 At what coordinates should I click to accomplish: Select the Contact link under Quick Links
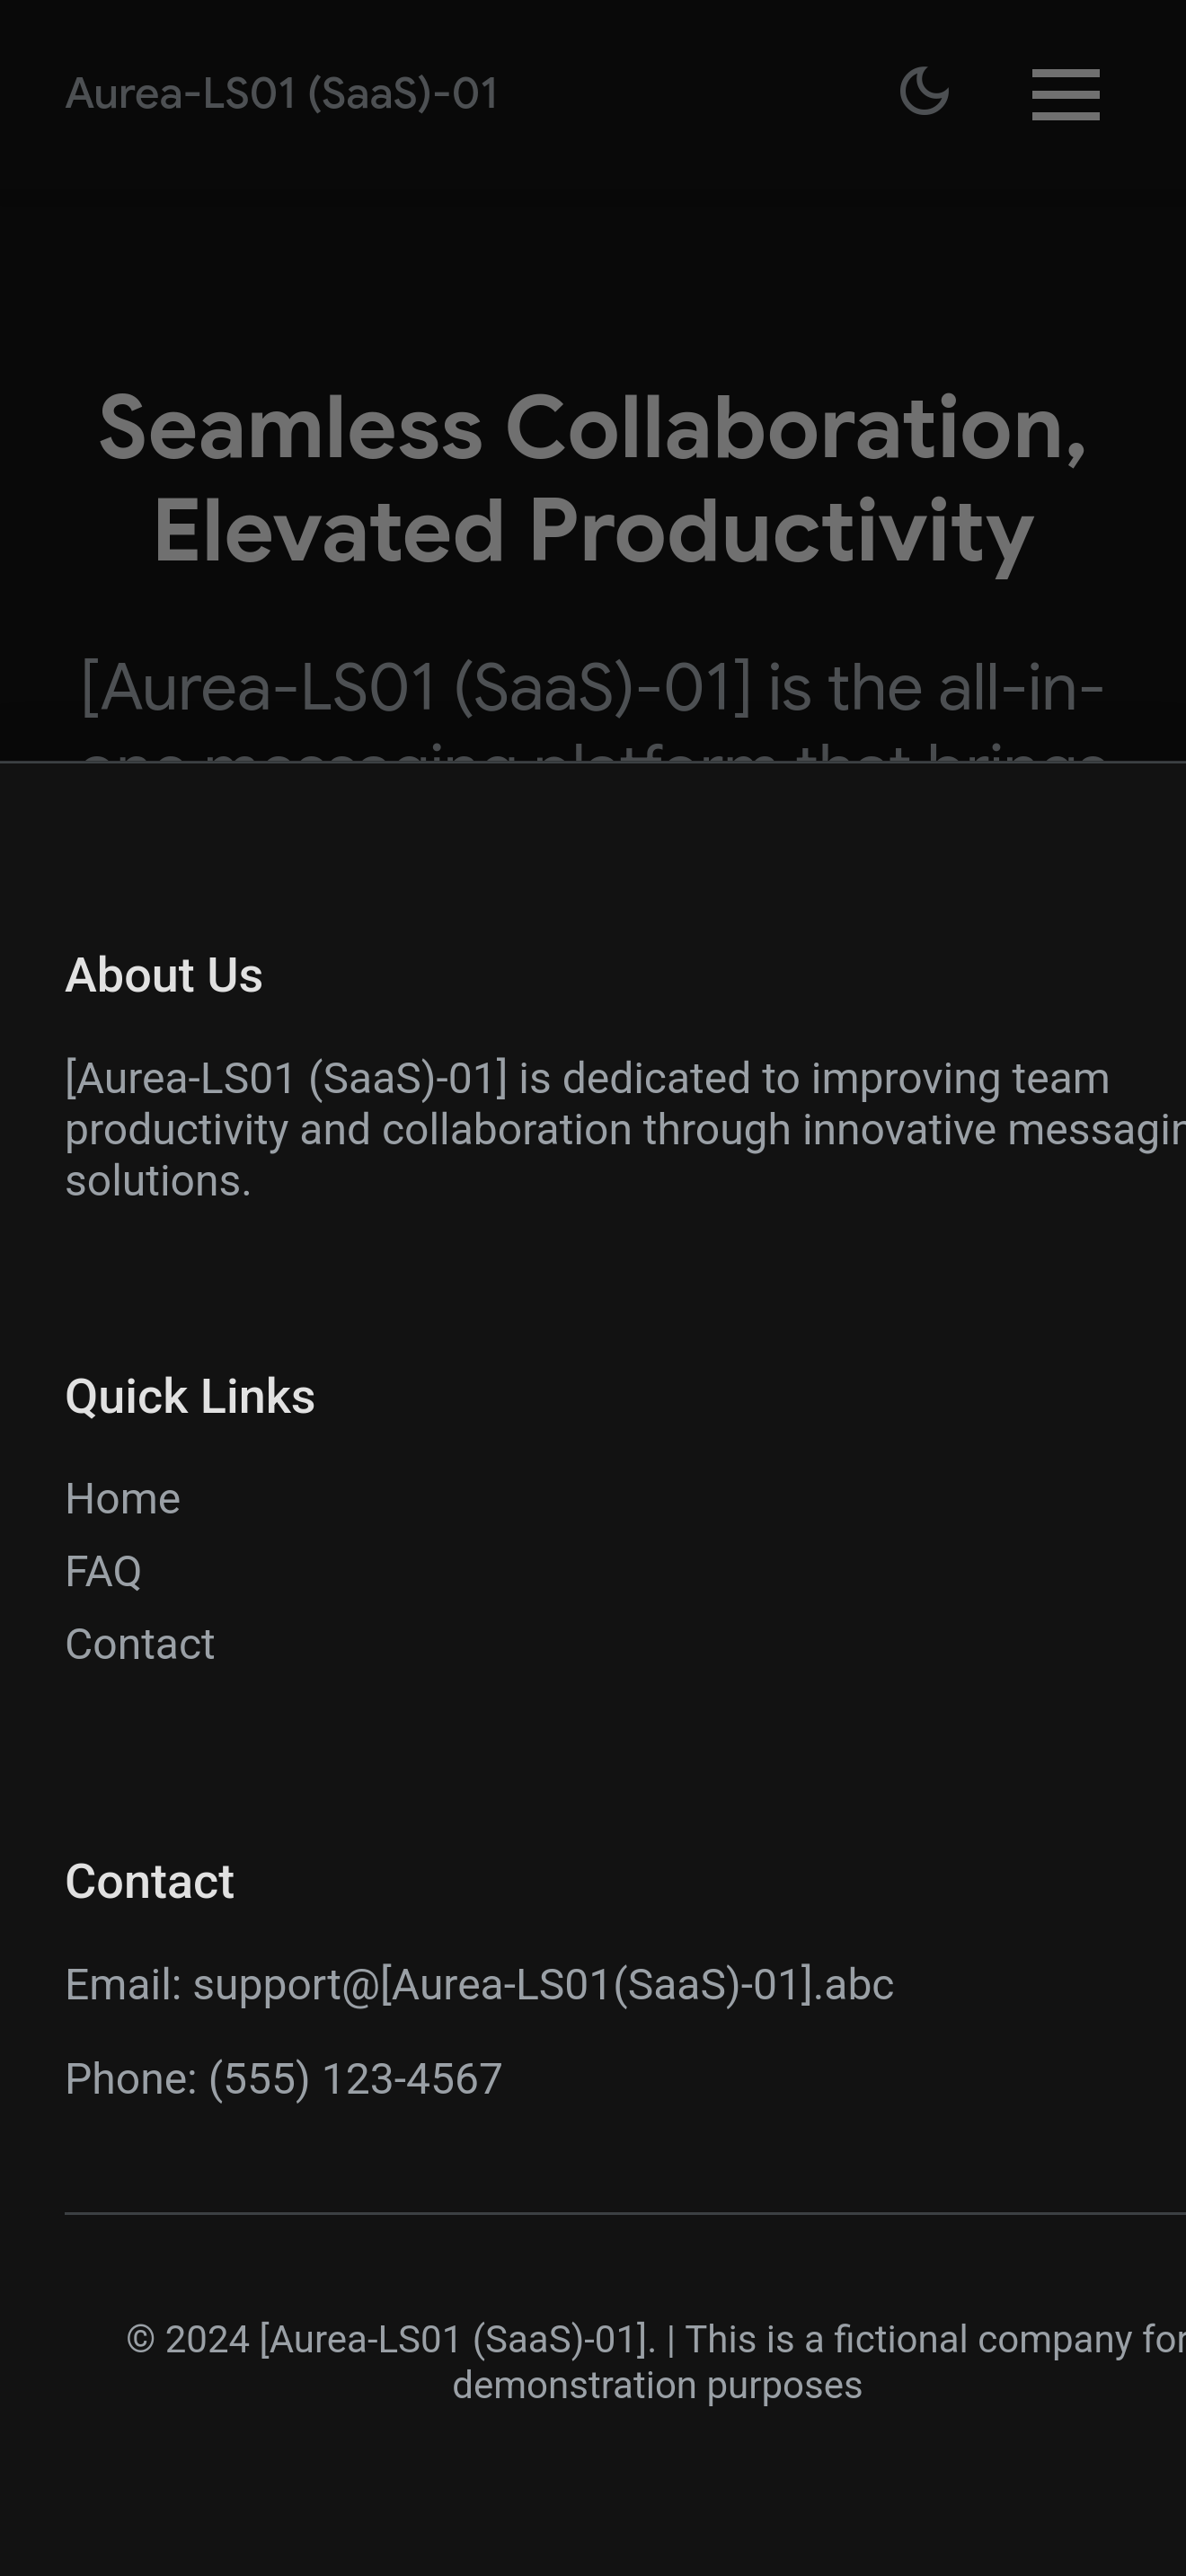click(x=140, y=1644)
